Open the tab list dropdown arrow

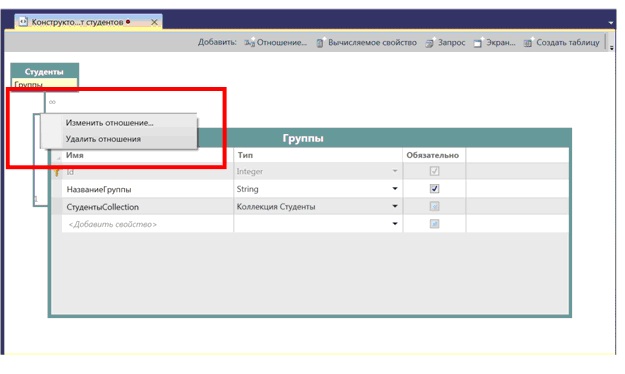coord(611,23)
